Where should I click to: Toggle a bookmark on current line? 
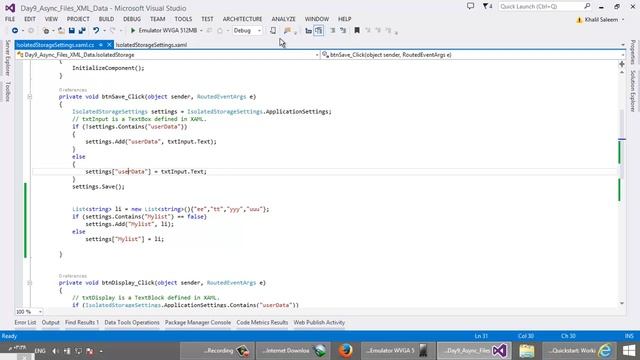357,31
